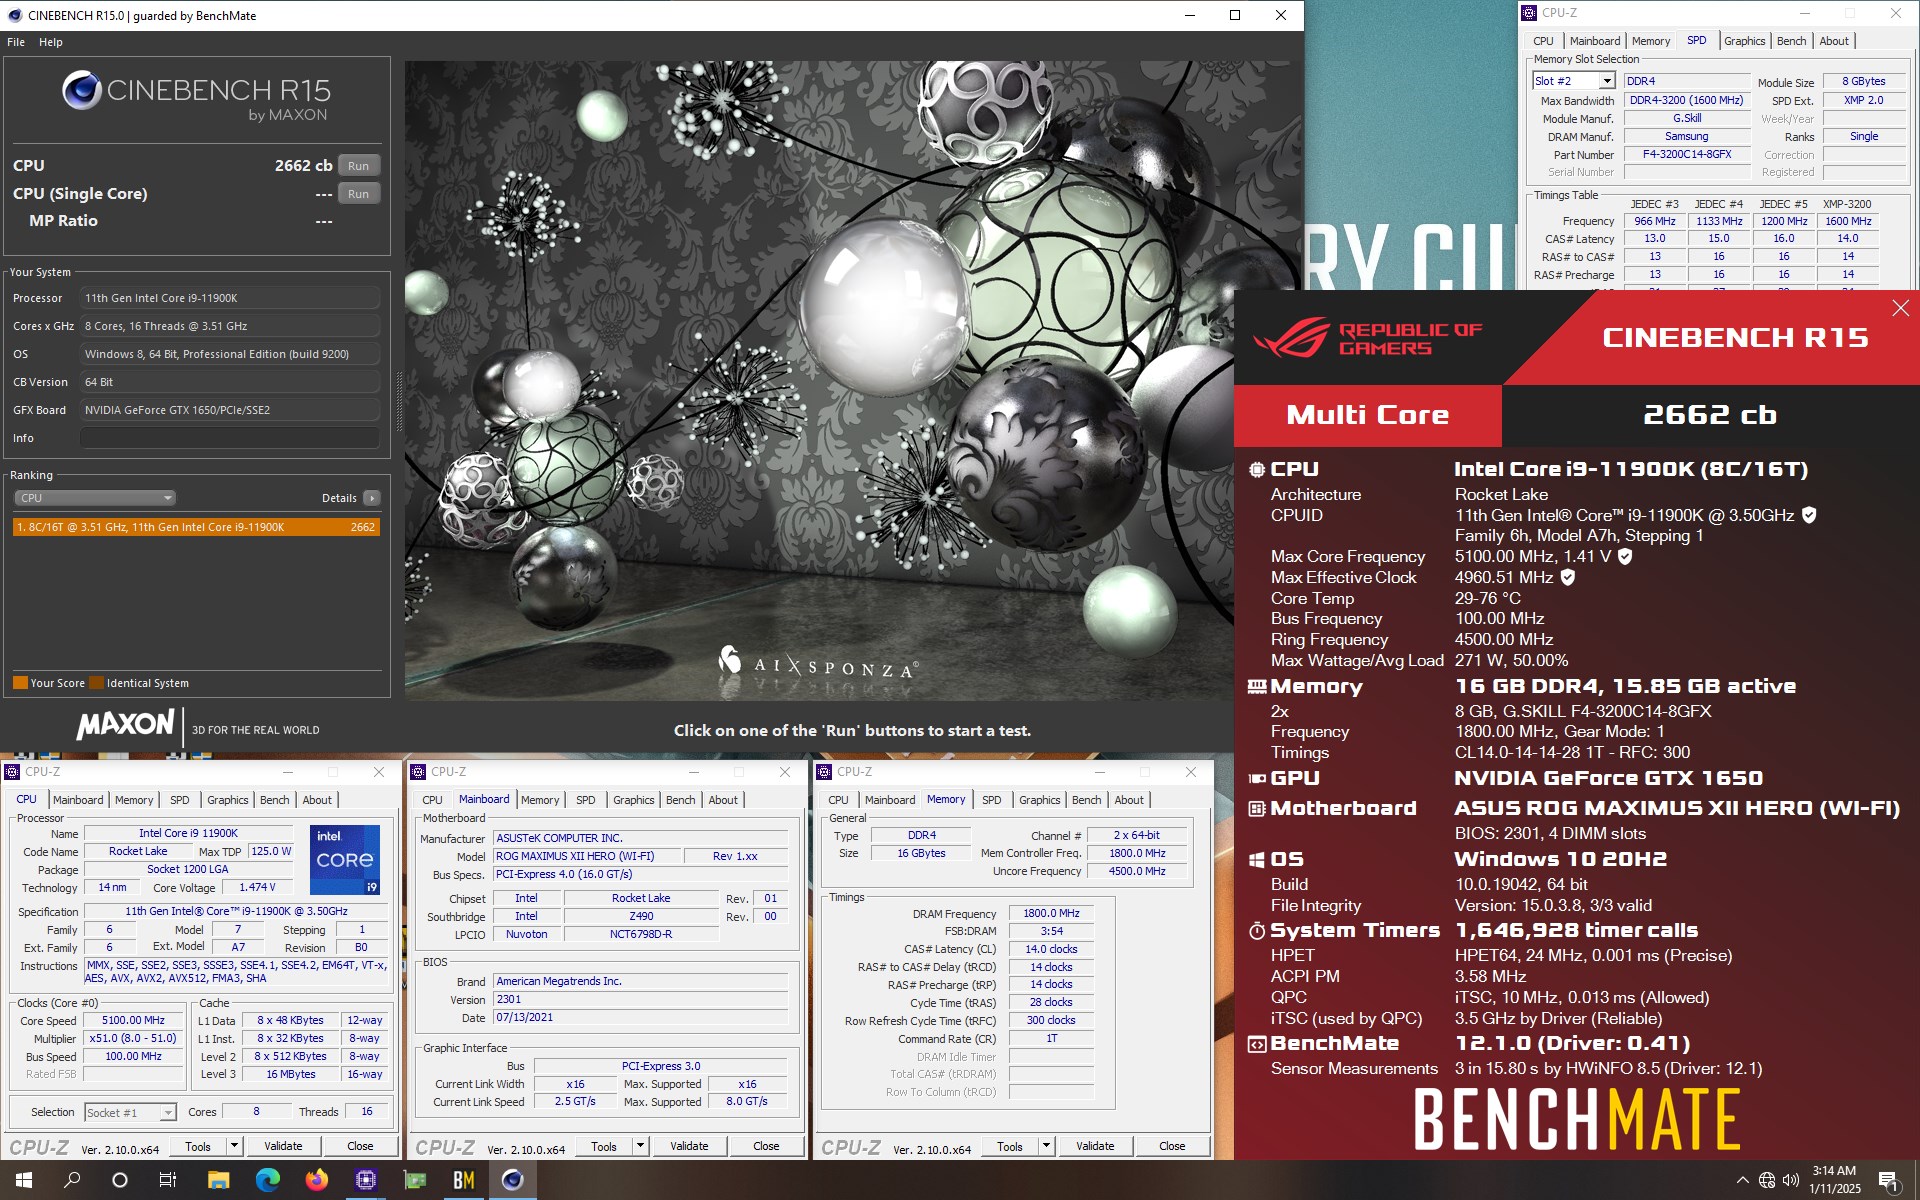Open Task View on taskbar
This screenshot has width=1920, height=1200.
point(168,1180)
